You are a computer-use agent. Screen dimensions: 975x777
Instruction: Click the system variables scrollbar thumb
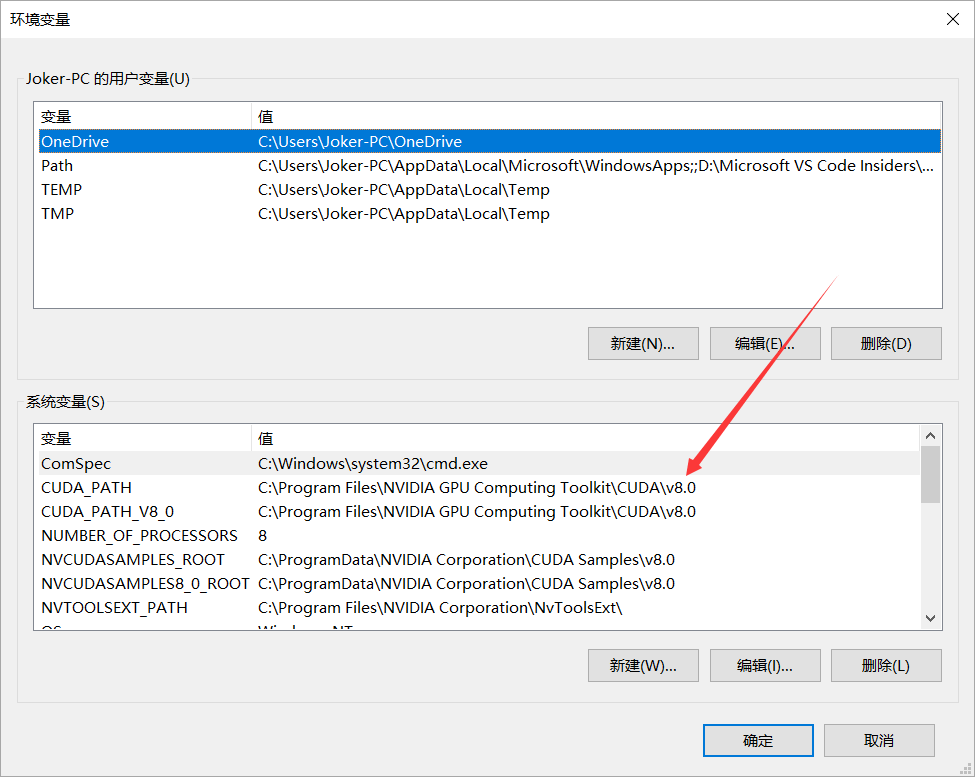pyautogui.click(x=930, y=475)
